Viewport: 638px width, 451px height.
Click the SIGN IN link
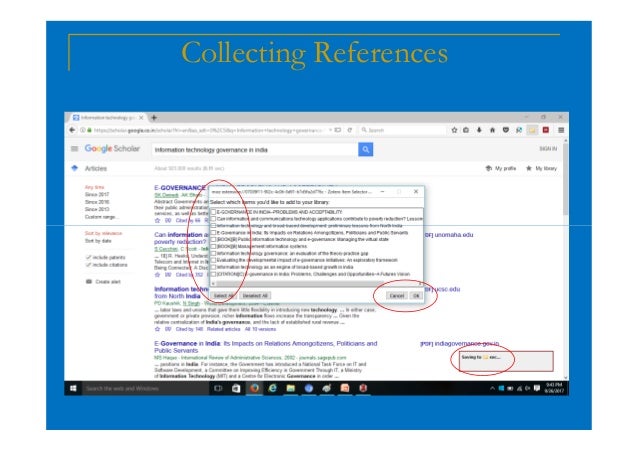(548, 149)
